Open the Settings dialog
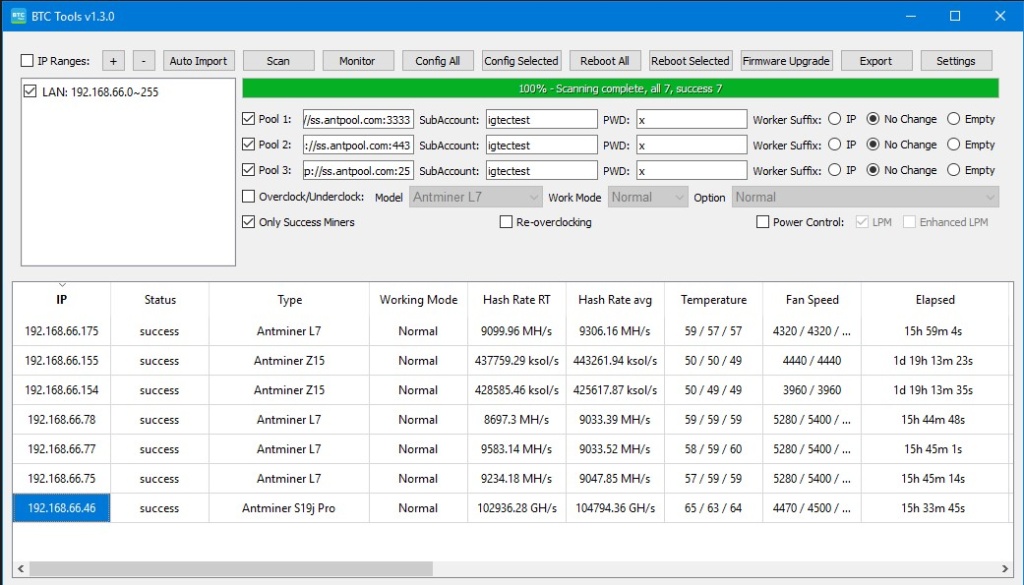 tap(956, 61)
